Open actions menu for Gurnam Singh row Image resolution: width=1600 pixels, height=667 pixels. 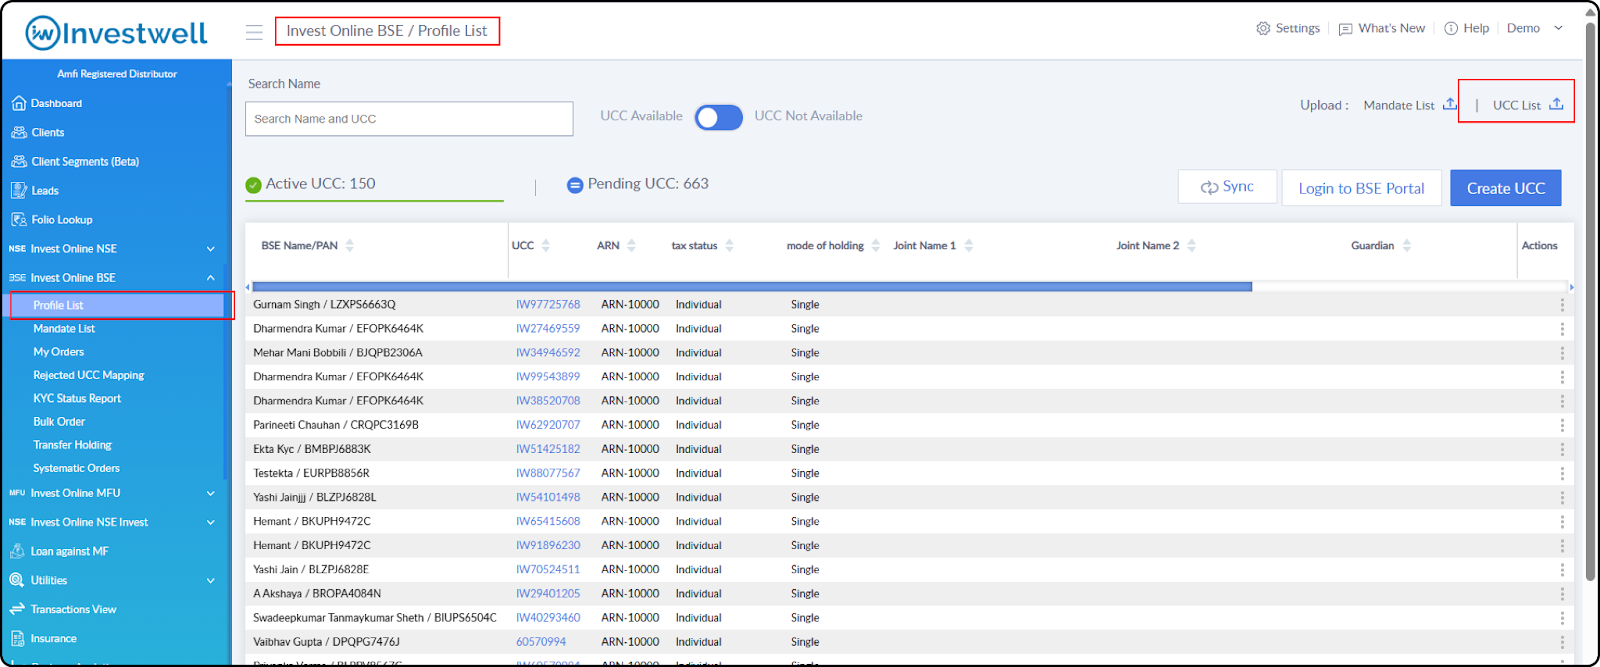tap(1562, 305)
